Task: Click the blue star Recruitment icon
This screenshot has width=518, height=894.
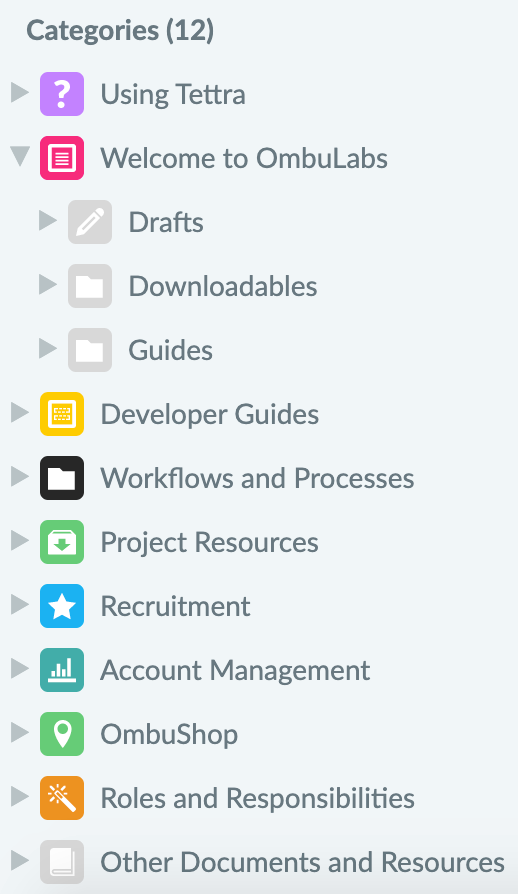Action: tap(62, 606)
